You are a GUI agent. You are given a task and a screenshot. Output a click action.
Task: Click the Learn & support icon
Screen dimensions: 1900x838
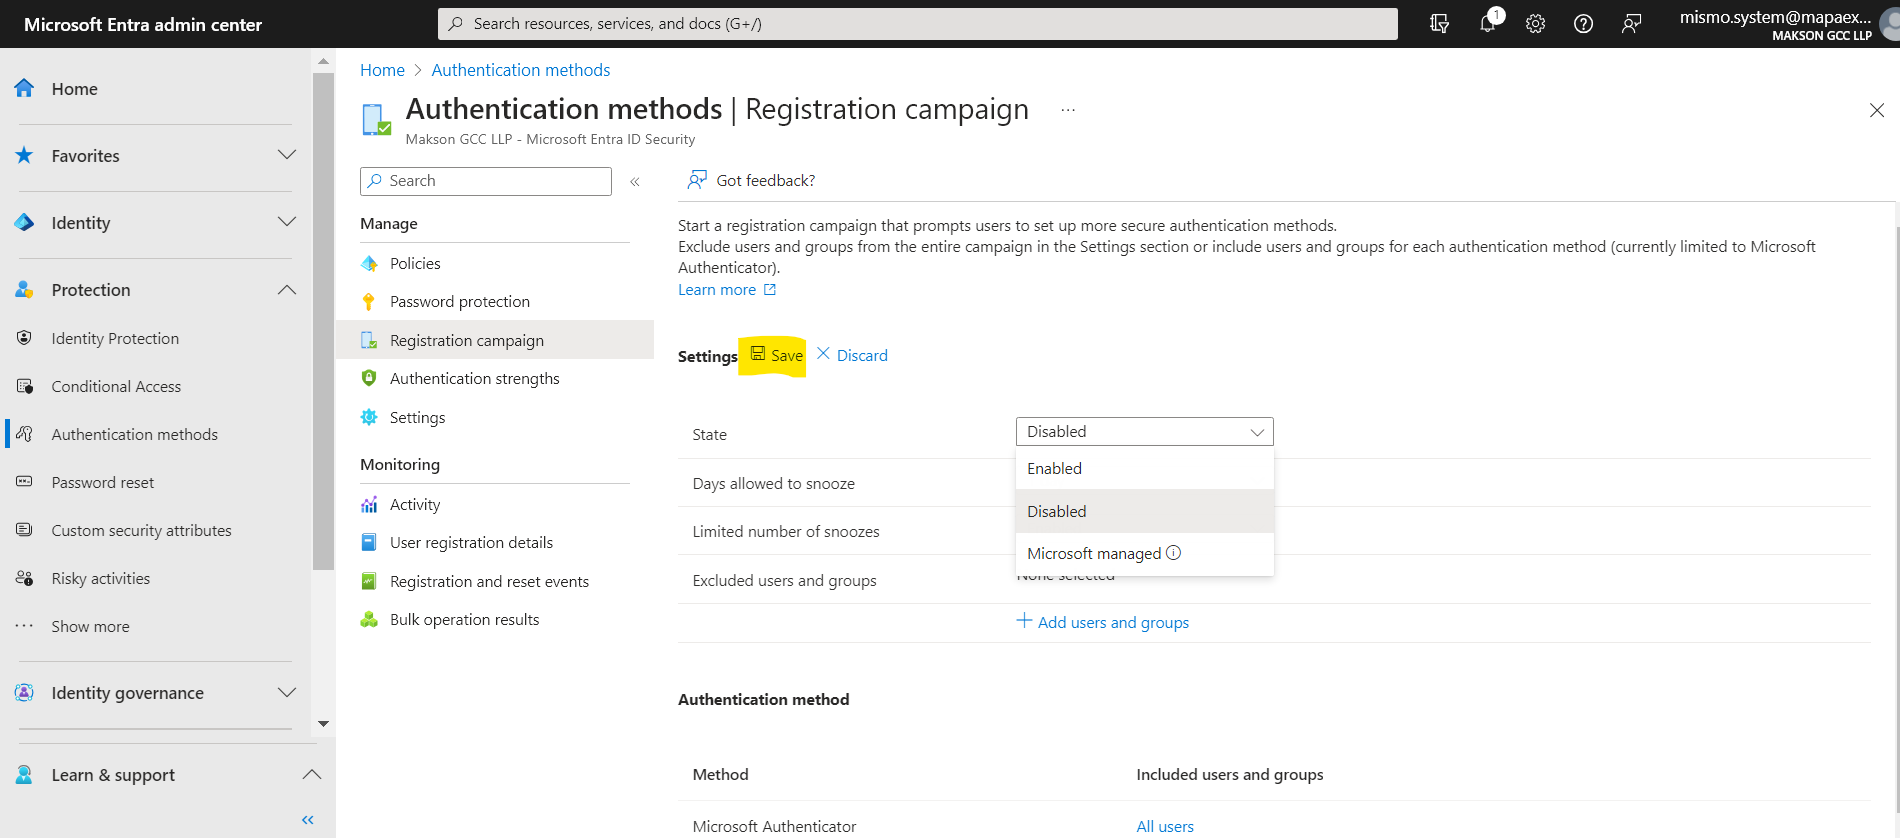pos(25,774)
